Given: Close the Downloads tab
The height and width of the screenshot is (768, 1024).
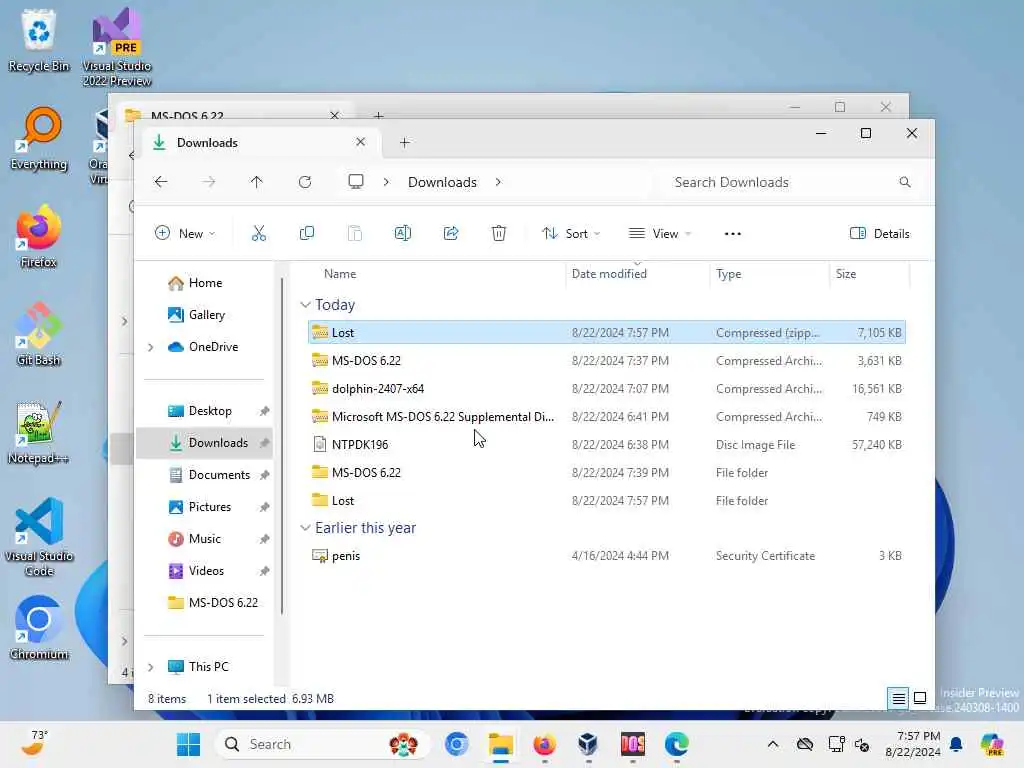Looking at the screenshot, I should (360, 142).
